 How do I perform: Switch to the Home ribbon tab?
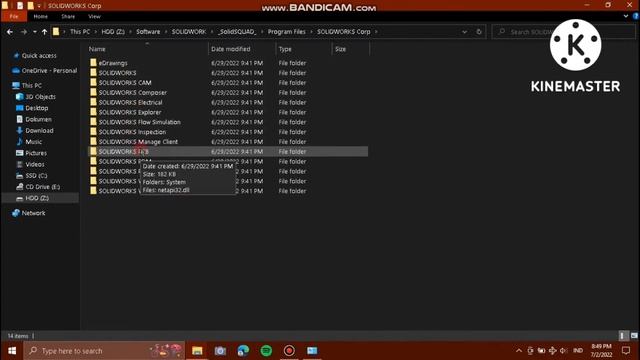tap(40, 16)
